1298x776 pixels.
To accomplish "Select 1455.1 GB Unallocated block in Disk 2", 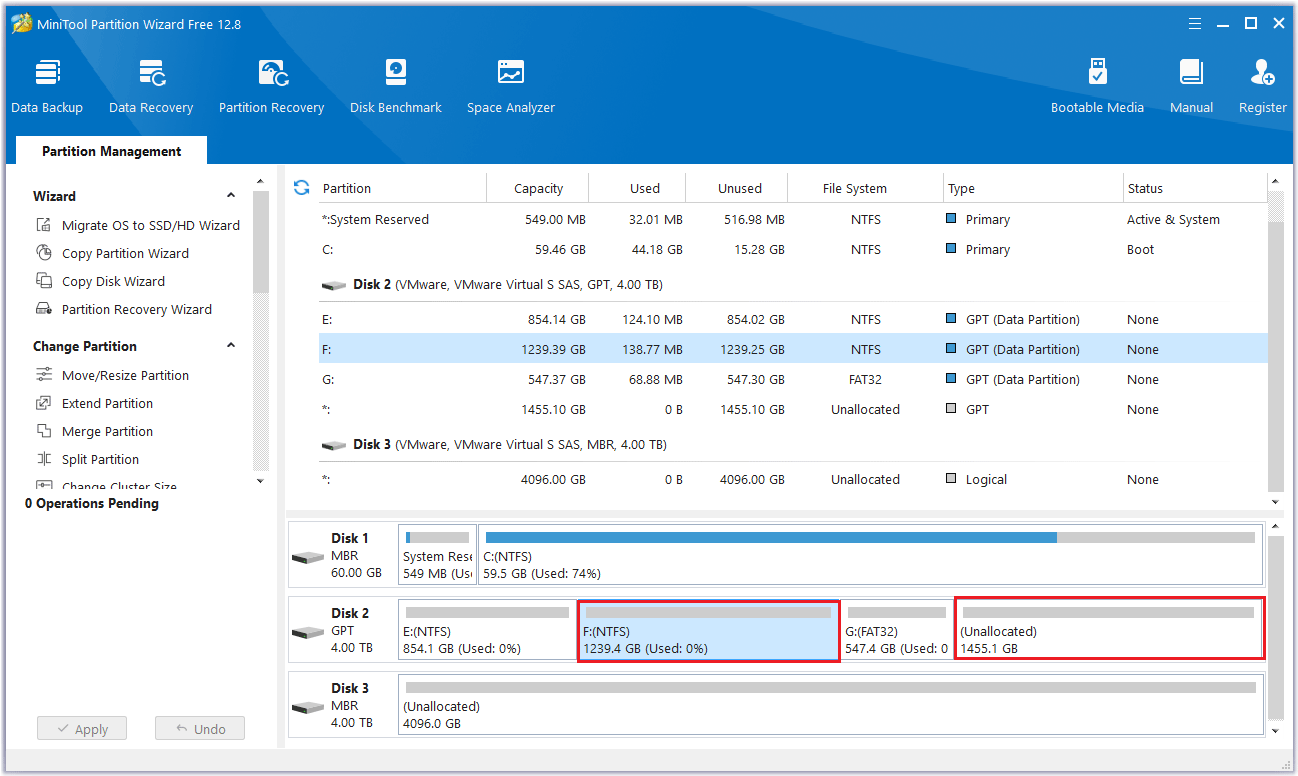I will tap(1110, 630).
